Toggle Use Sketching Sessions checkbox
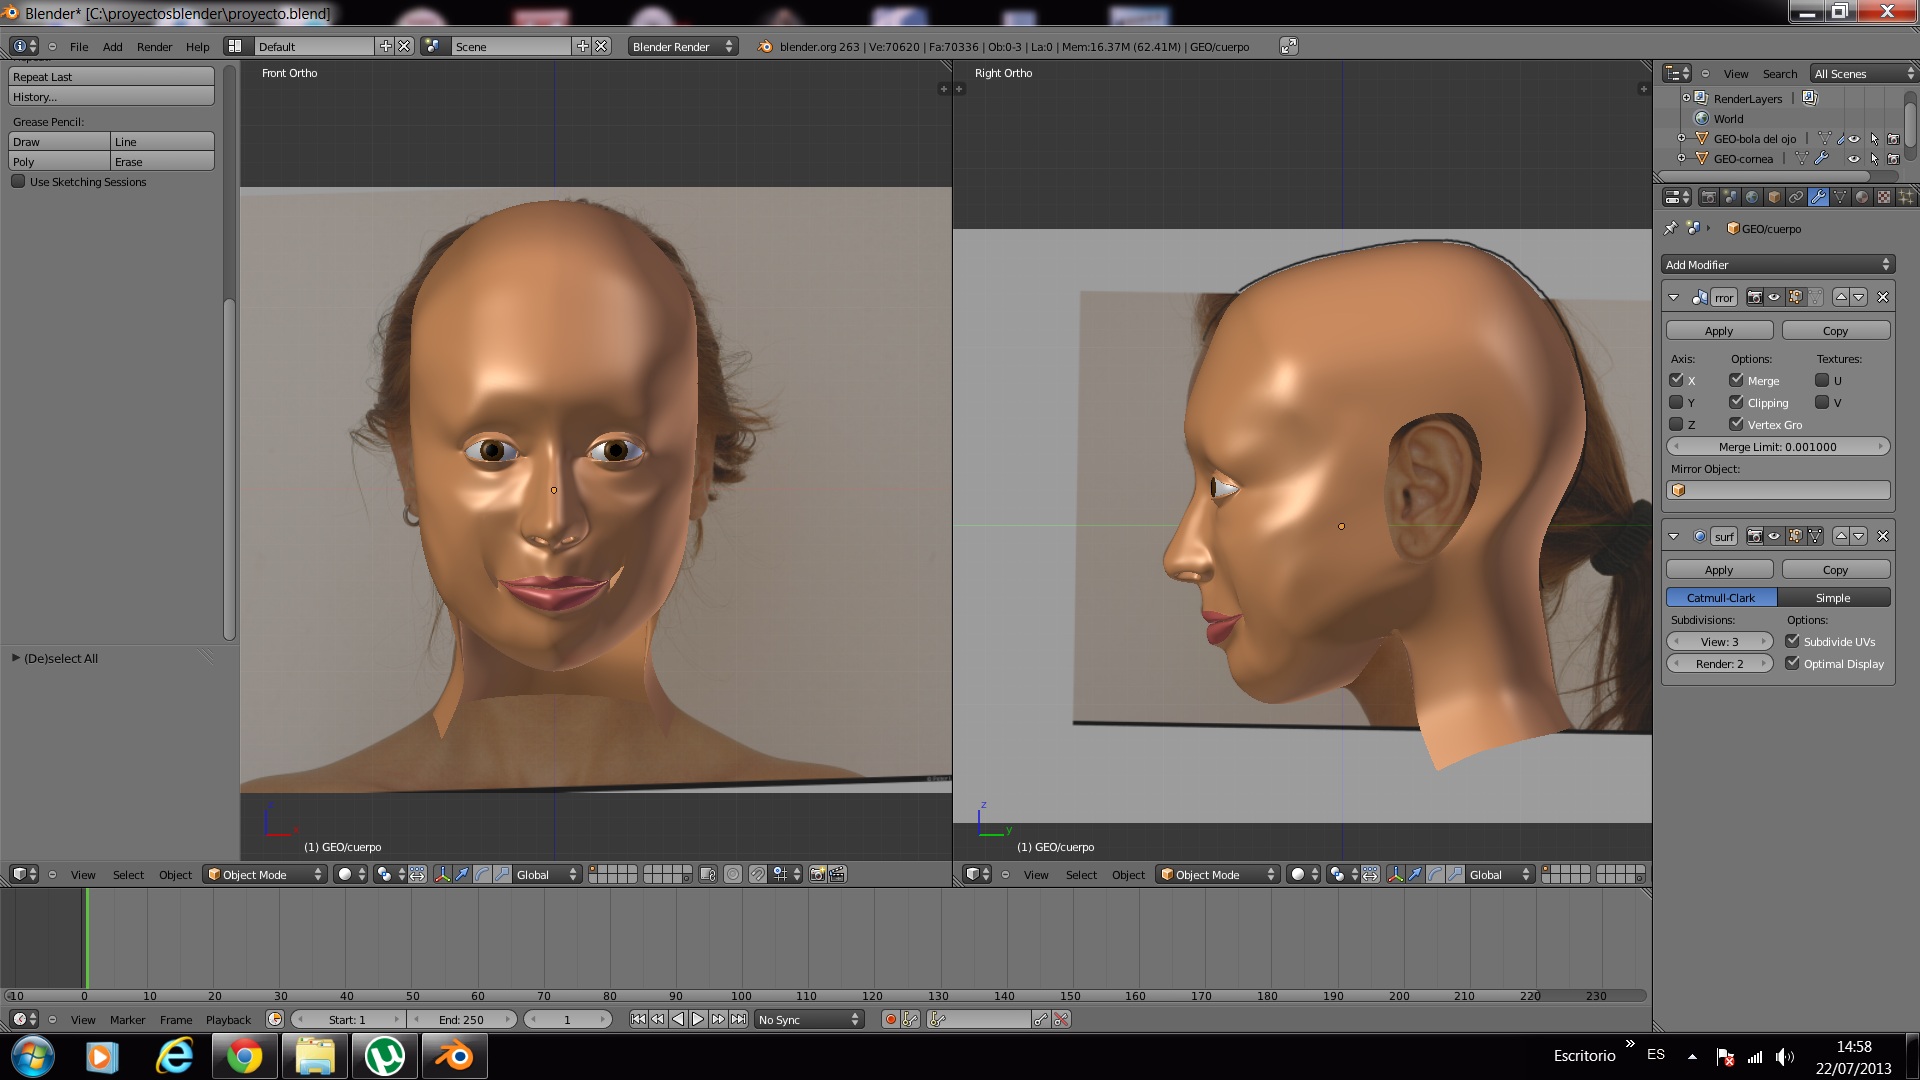Image resolution: width=1920 pixels, height=1080 pixels. 18,182
